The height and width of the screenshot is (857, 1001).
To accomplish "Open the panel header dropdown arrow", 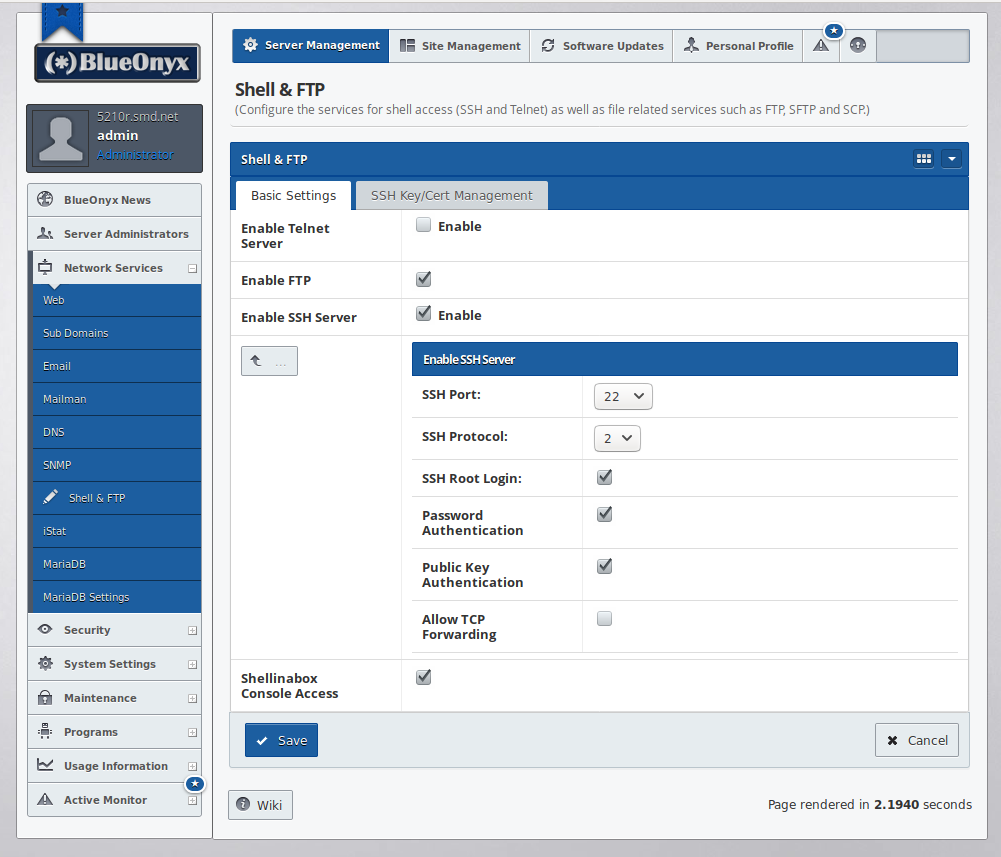I will [951, 159].
